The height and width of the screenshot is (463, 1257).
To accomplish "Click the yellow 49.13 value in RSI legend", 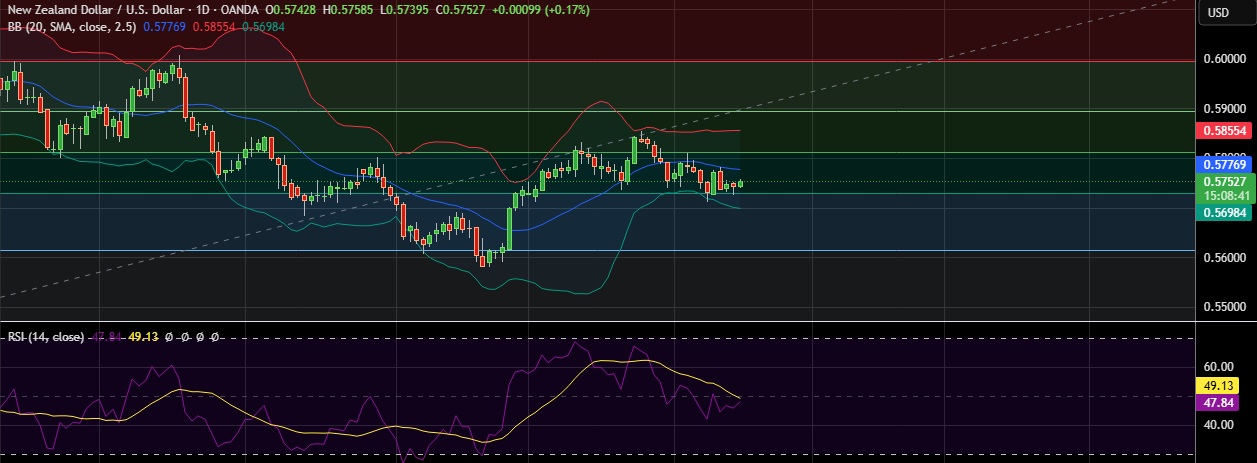I will tap(144, 337).
